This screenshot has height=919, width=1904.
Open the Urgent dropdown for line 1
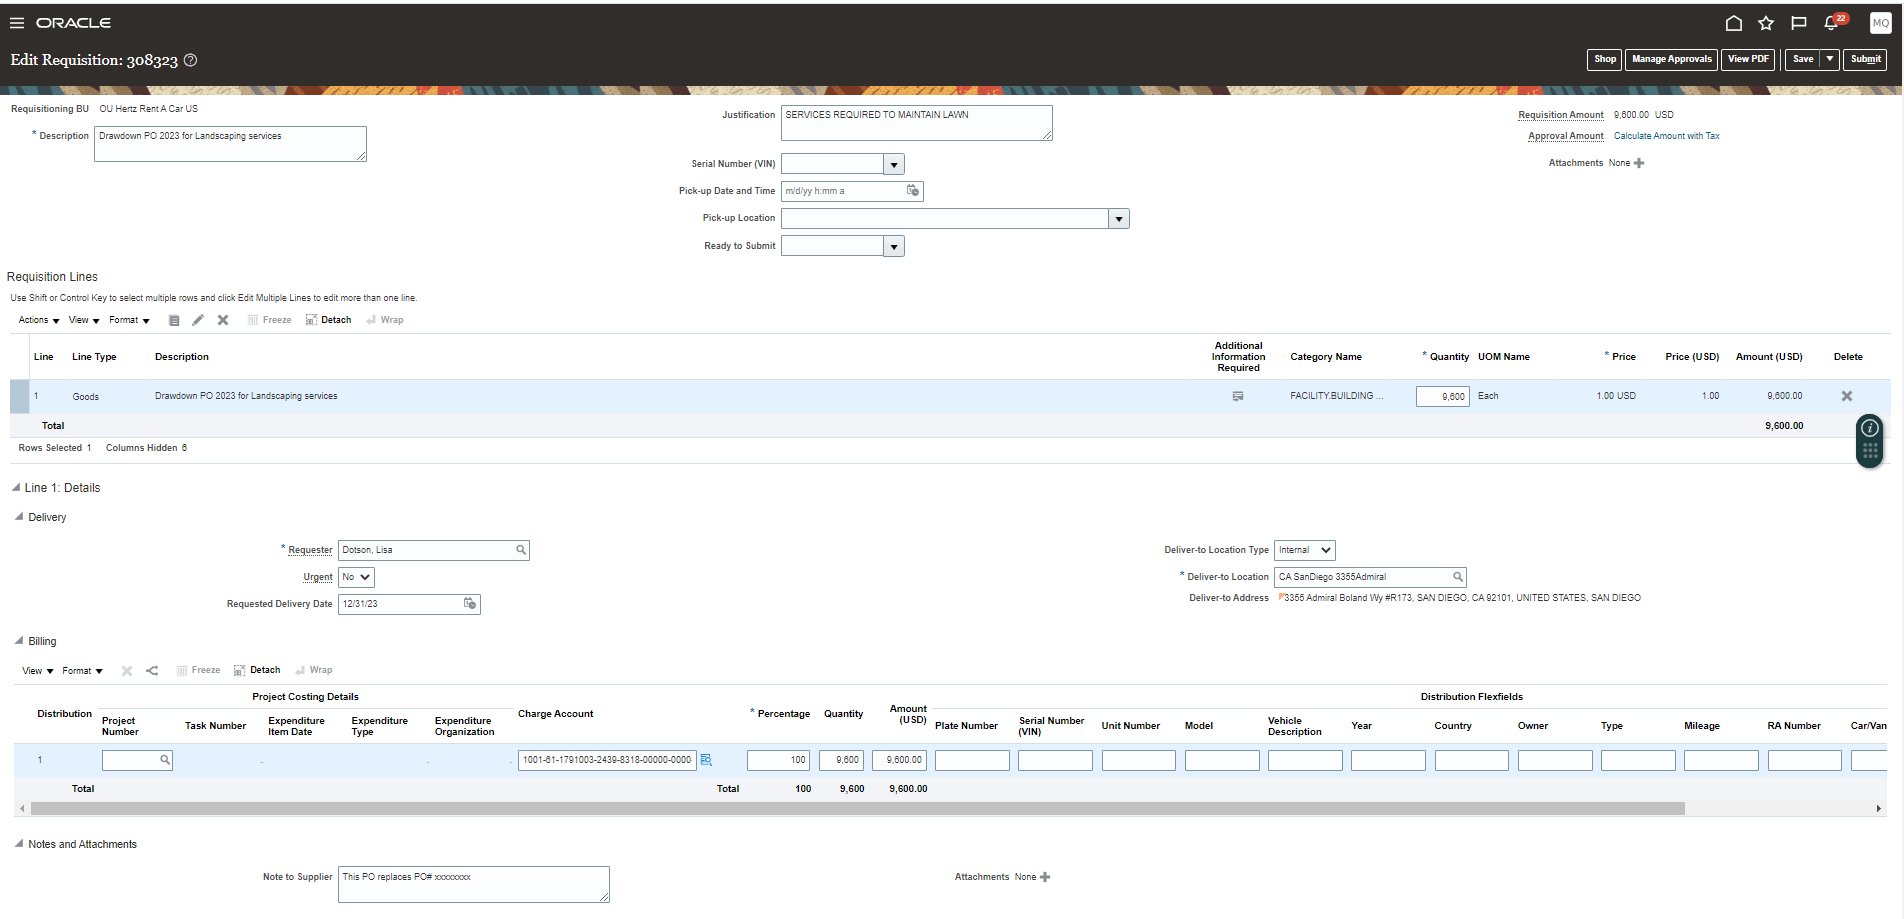point(355,577)
